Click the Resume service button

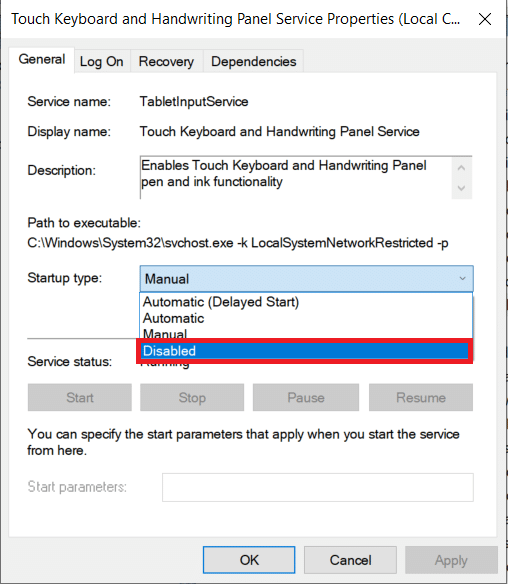tap(421, 397)
